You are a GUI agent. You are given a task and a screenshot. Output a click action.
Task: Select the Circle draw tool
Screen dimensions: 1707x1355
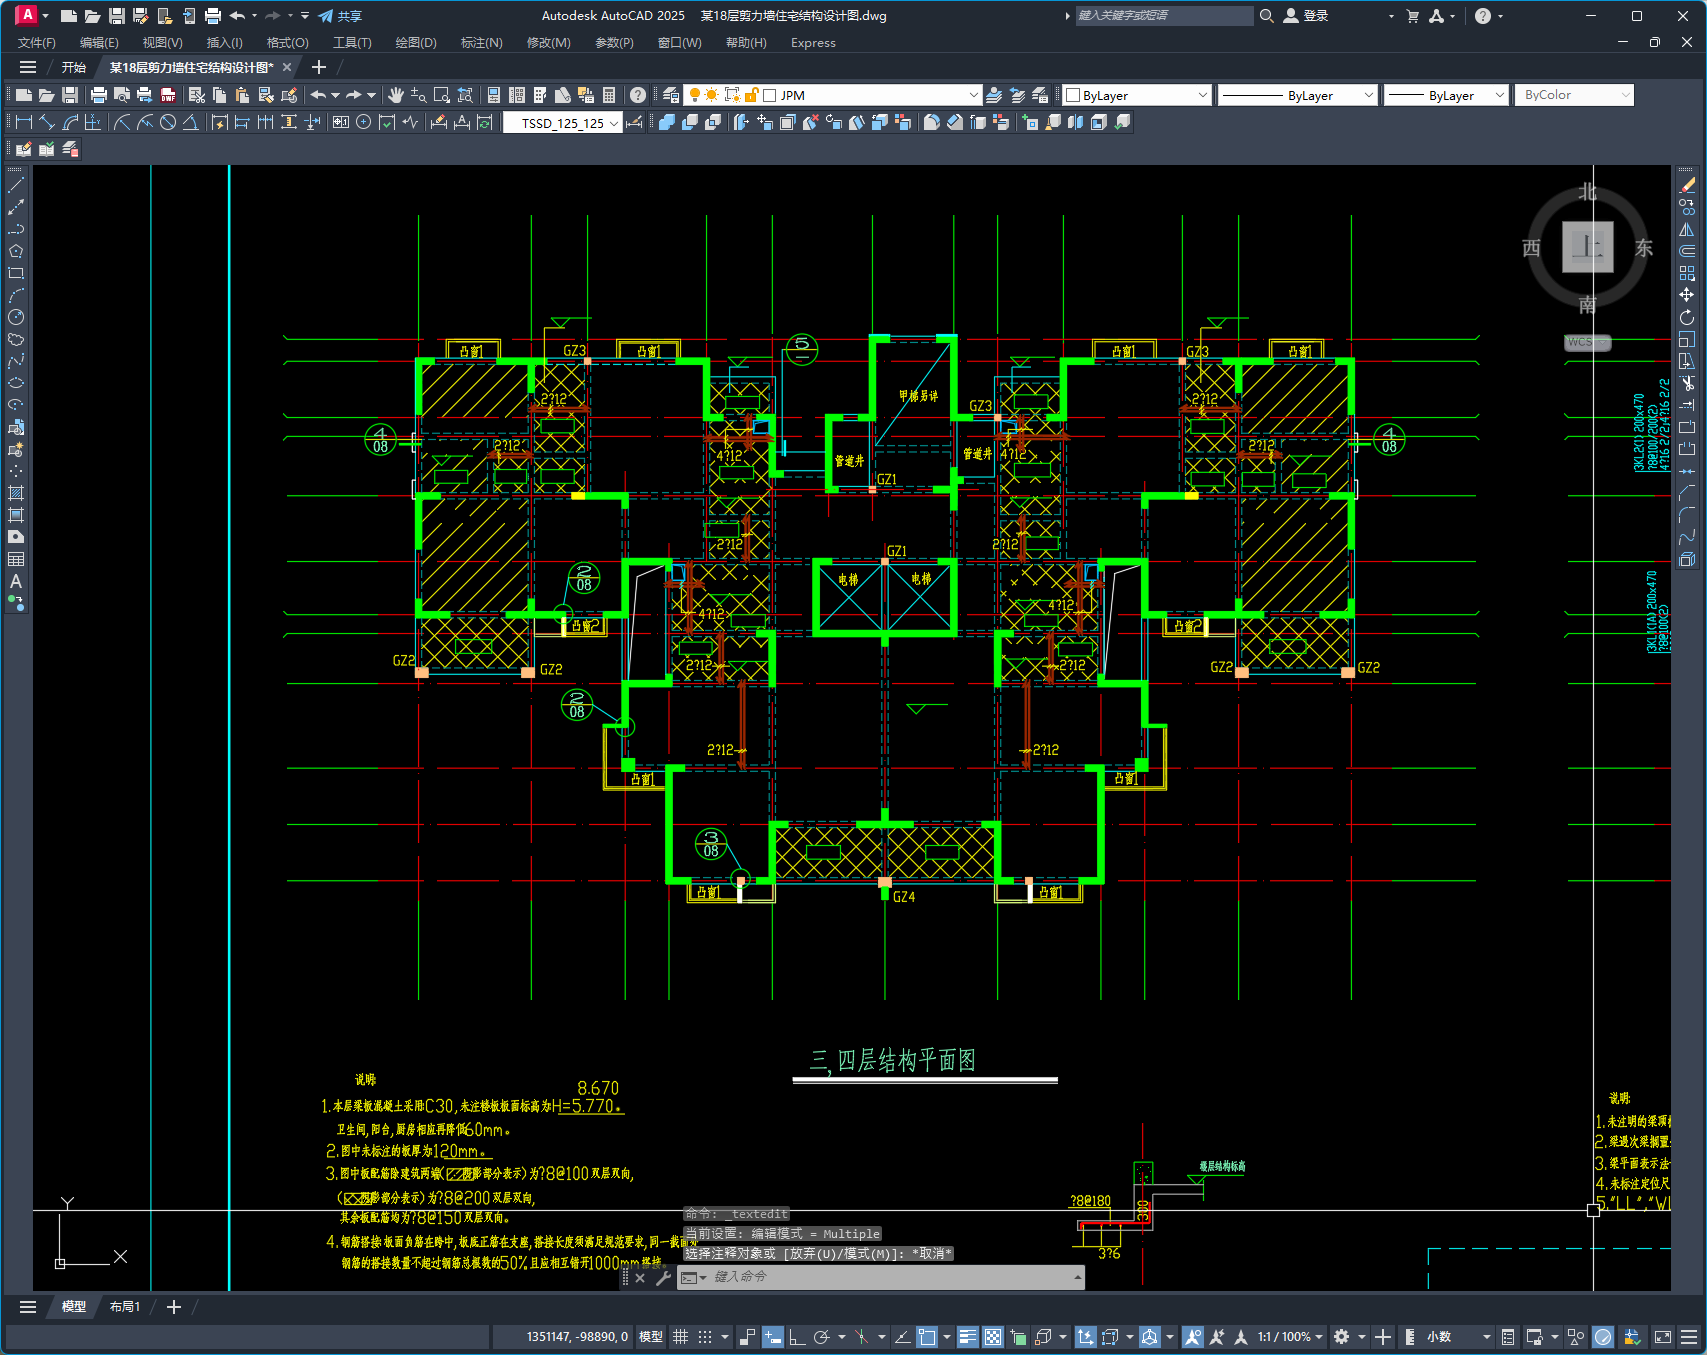(16, 317)
